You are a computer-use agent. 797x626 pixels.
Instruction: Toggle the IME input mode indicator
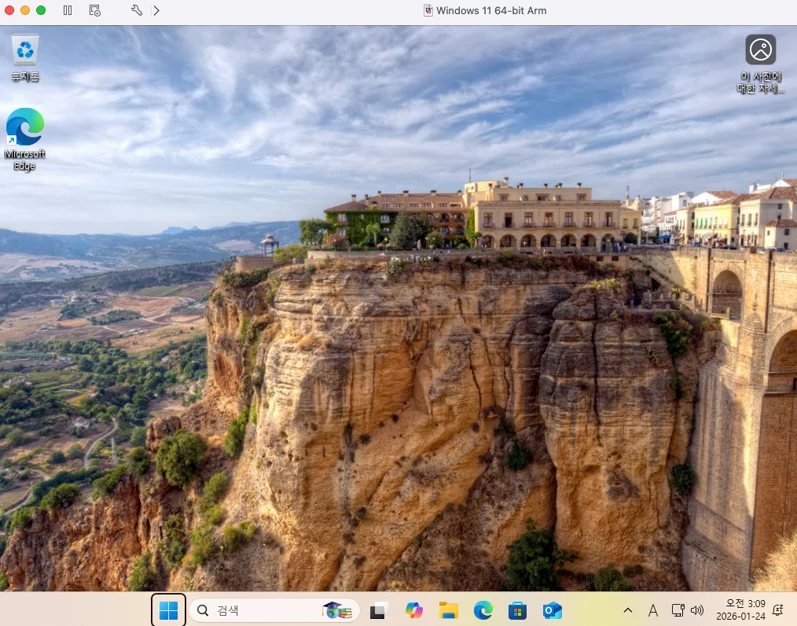coord(653,610)
